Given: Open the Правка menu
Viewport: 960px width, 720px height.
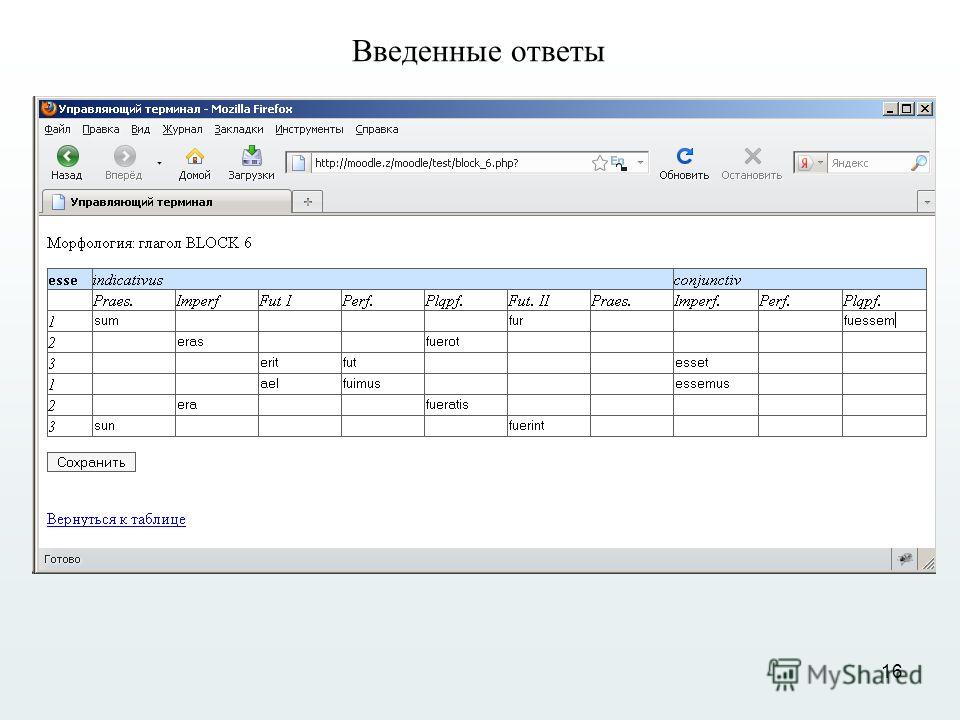Looking at the screenshot, I should coord(100,129).
